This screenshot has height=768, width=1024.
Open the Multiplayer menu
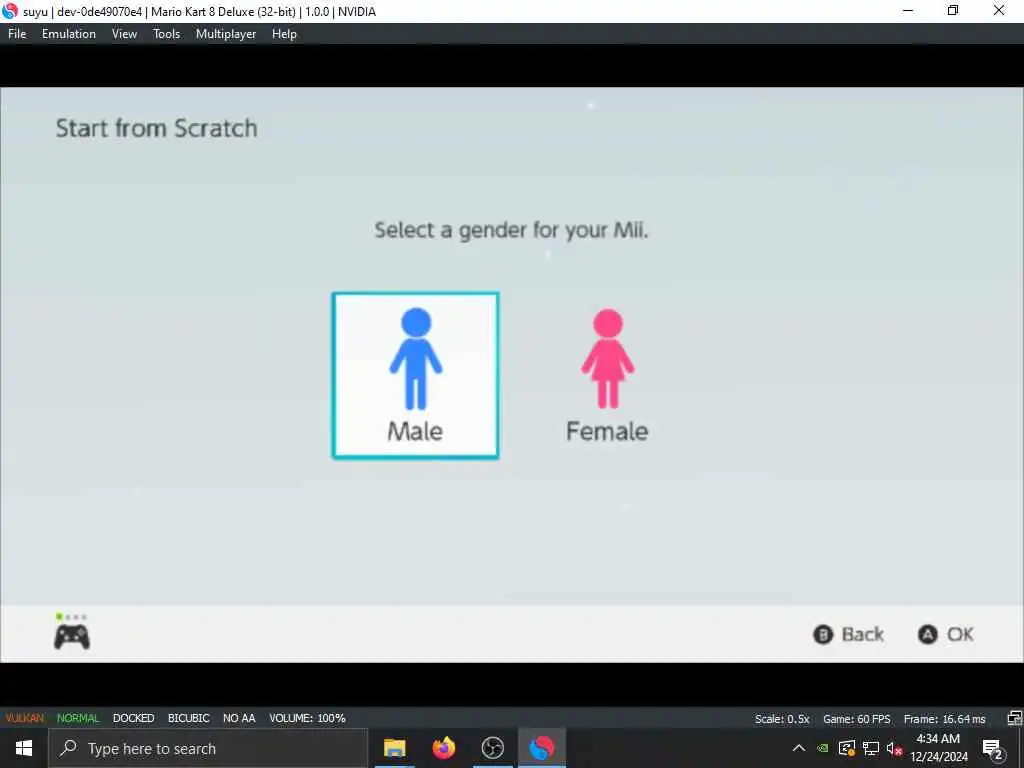226,34
